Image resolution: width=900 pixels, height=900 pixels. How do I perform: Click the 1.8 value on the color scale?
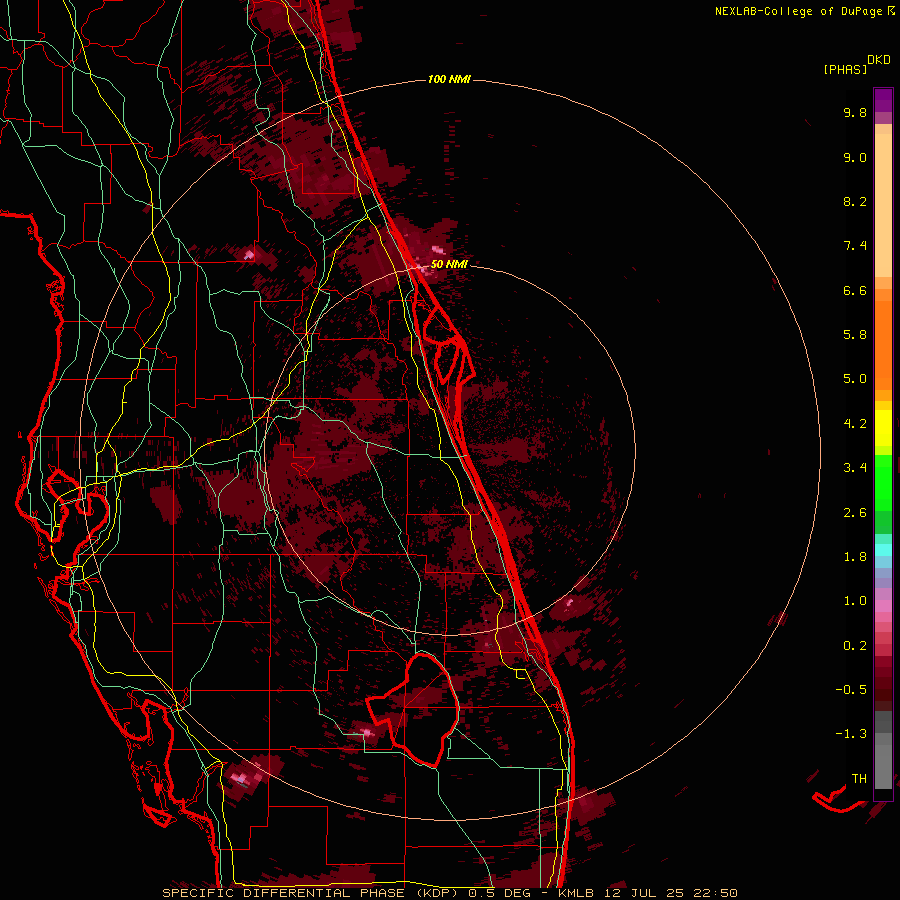855,557
